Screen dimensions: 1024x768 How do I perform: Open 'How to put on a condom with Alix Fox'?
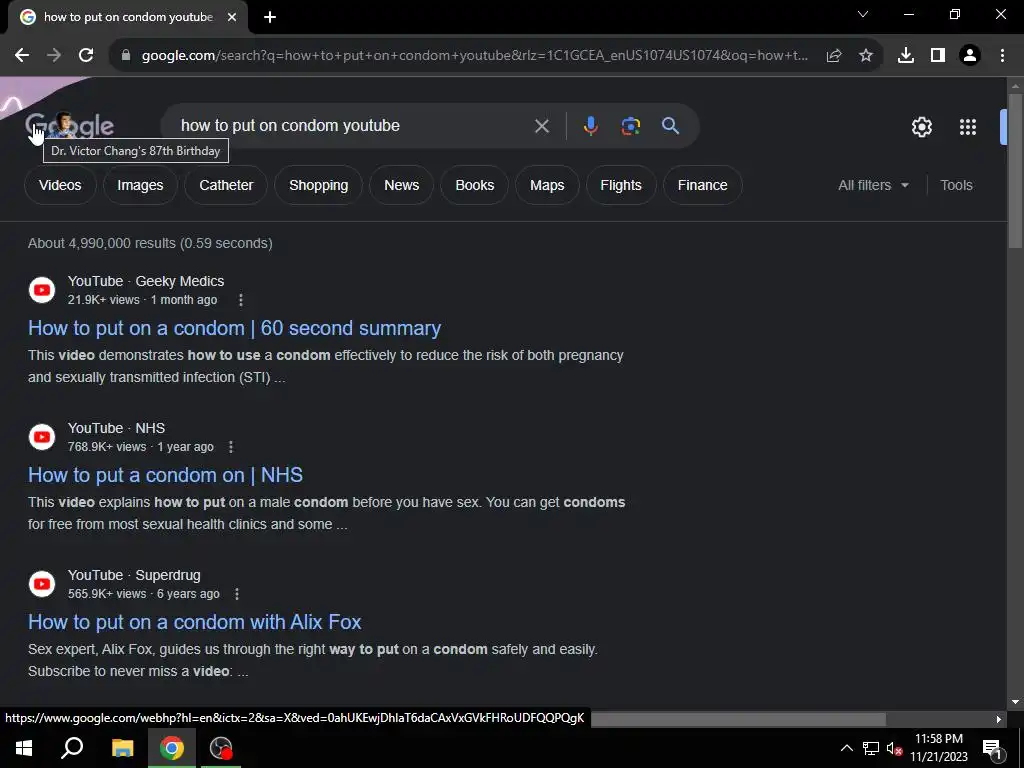(x=195, y=622)
